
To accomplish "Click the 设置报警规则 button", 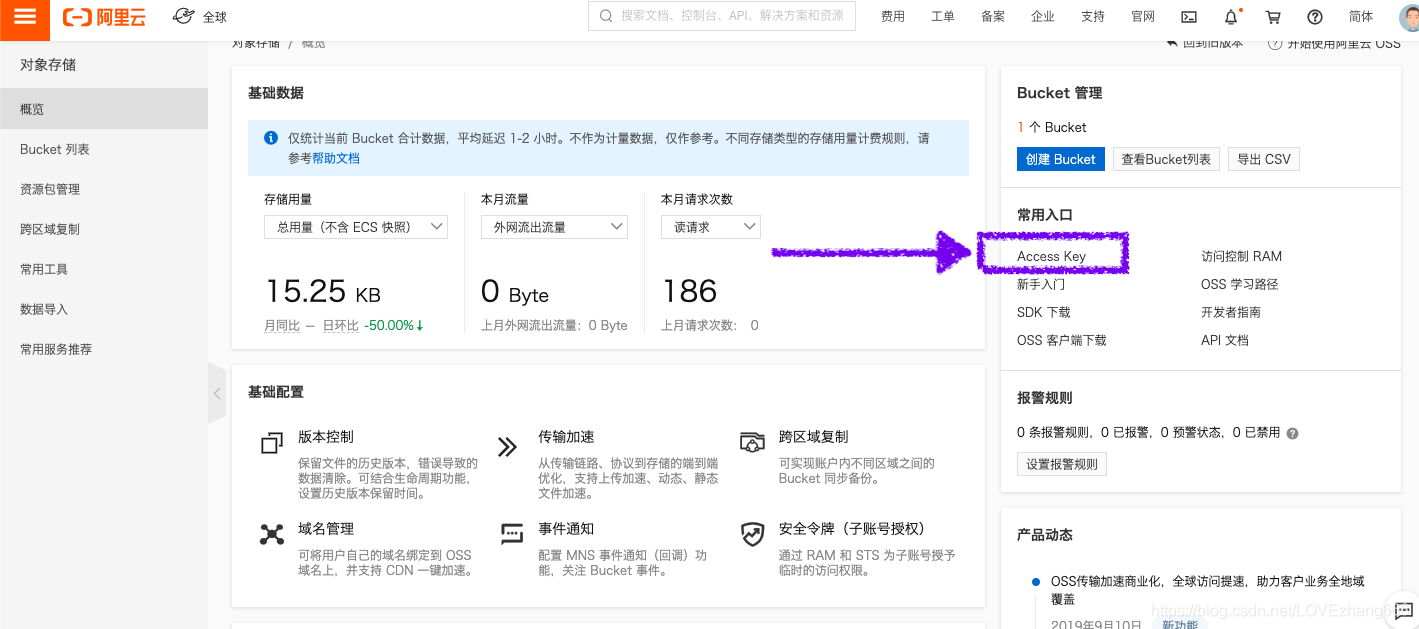I will [1062, 464].
